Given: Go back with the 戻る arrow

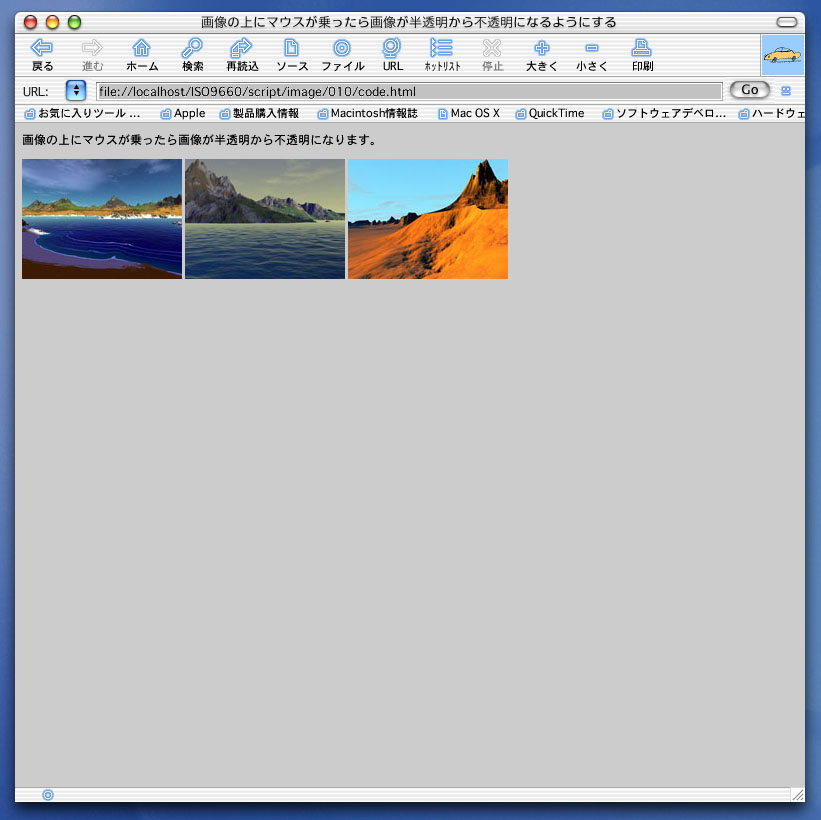Looking at the screenshot, I should 42,54.
